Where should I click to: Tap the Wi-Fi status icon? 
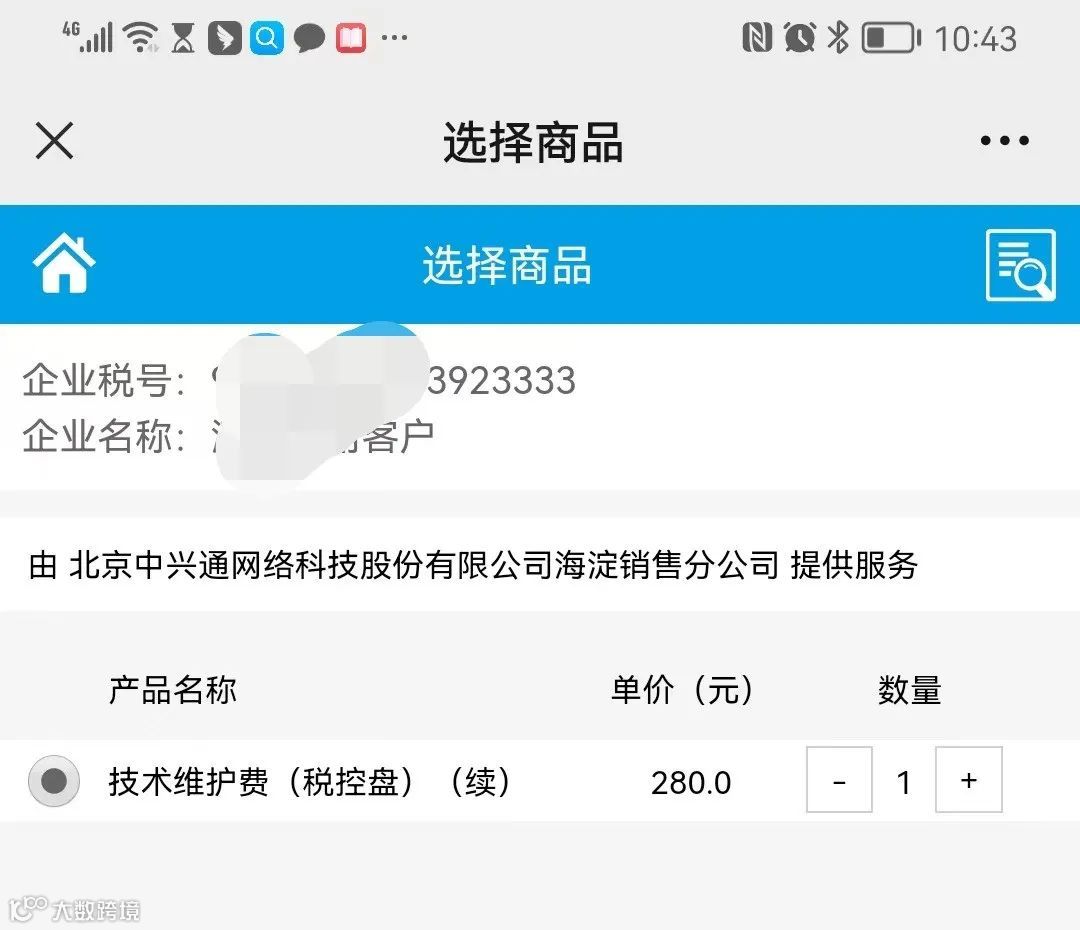[141, 37]
